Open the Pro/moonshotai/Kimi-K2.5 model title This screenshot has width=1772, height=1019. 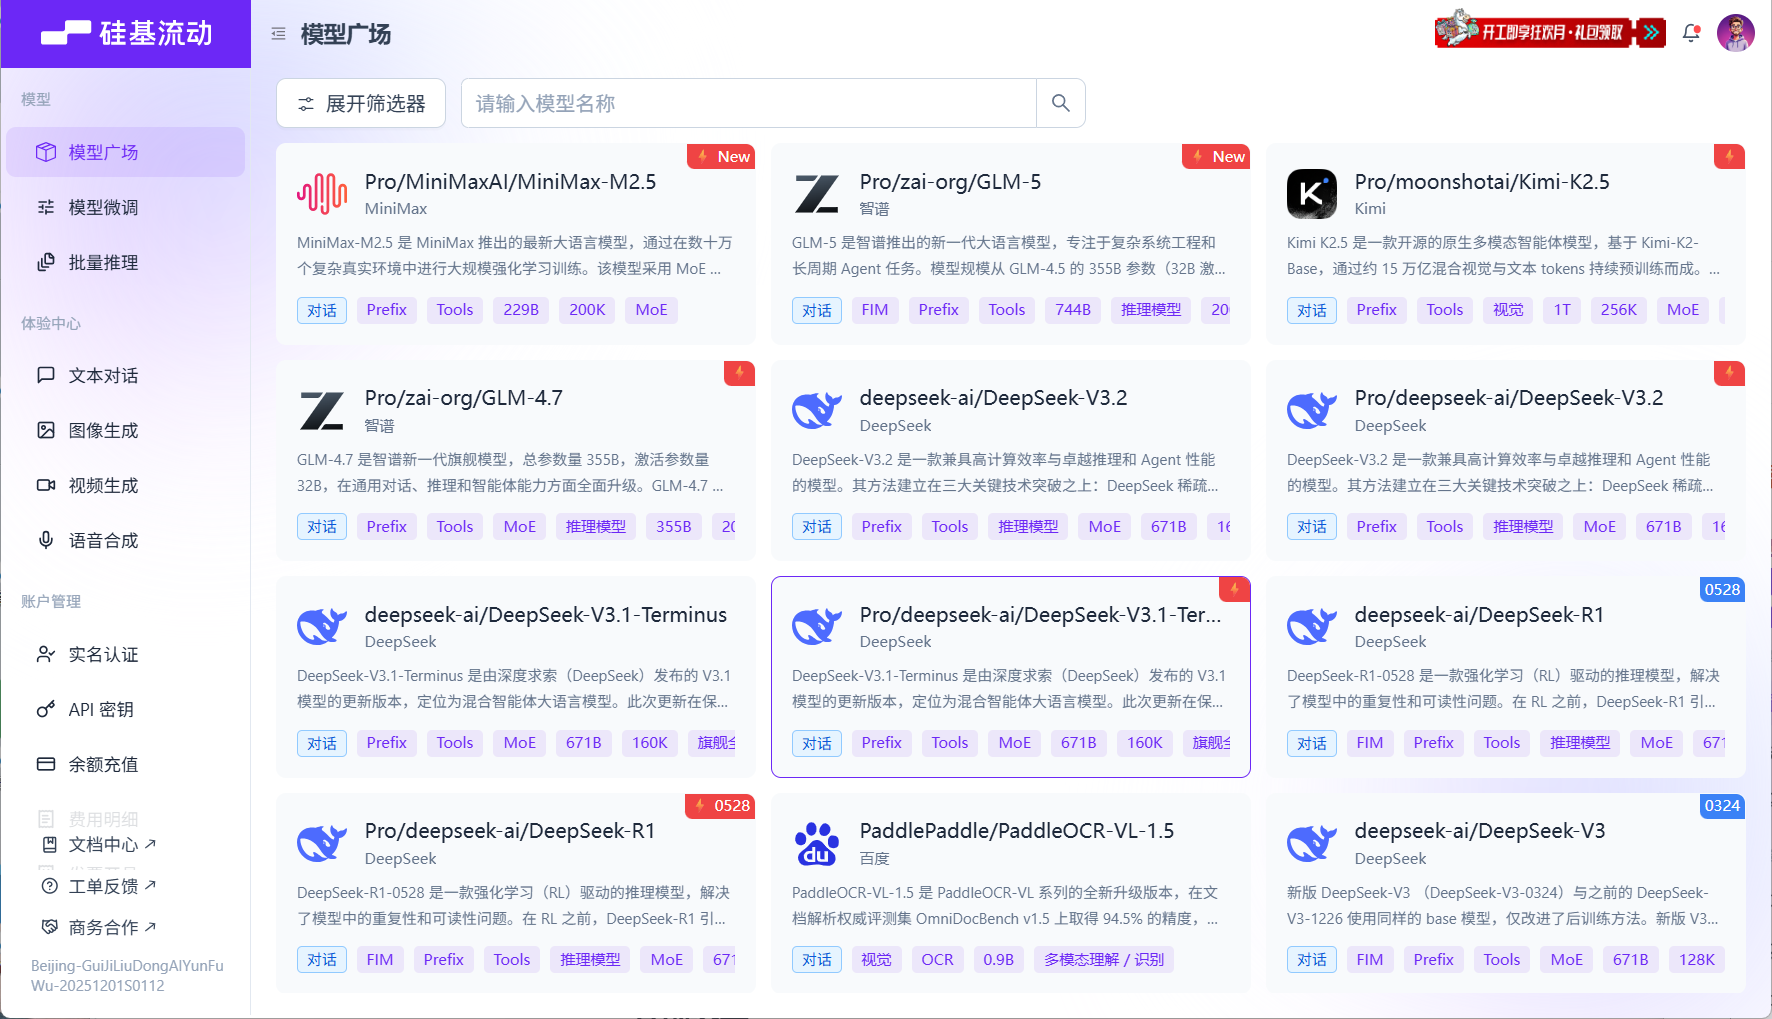click(x=1482, y=182)
